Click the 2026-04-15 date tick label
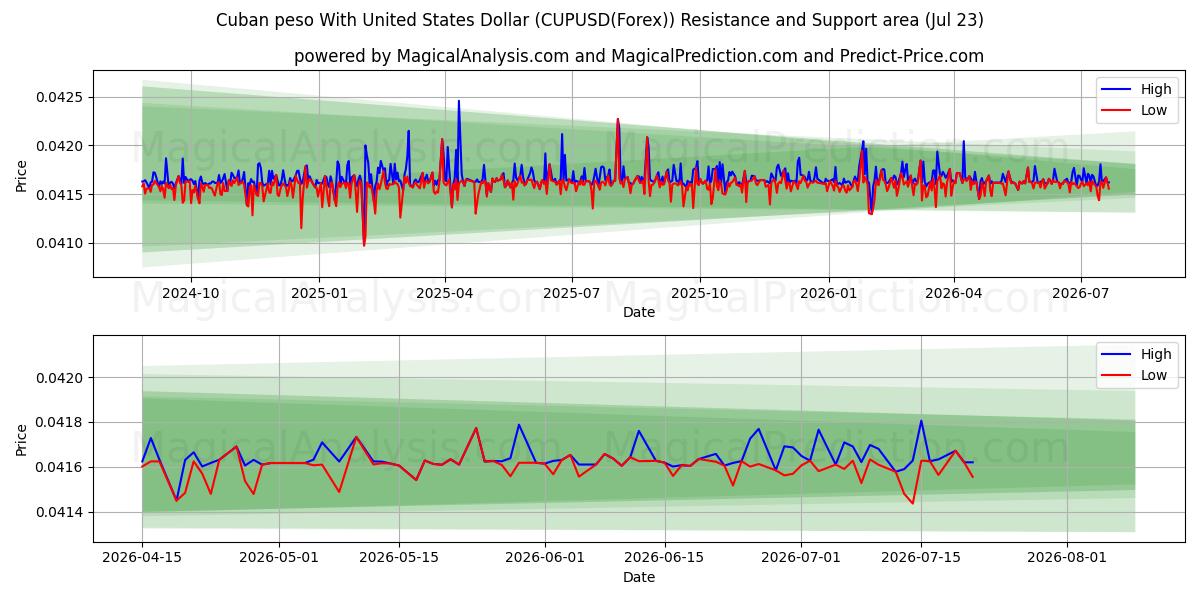The height and width of the screenshot is (600, 1200). [x=142, y=559]
